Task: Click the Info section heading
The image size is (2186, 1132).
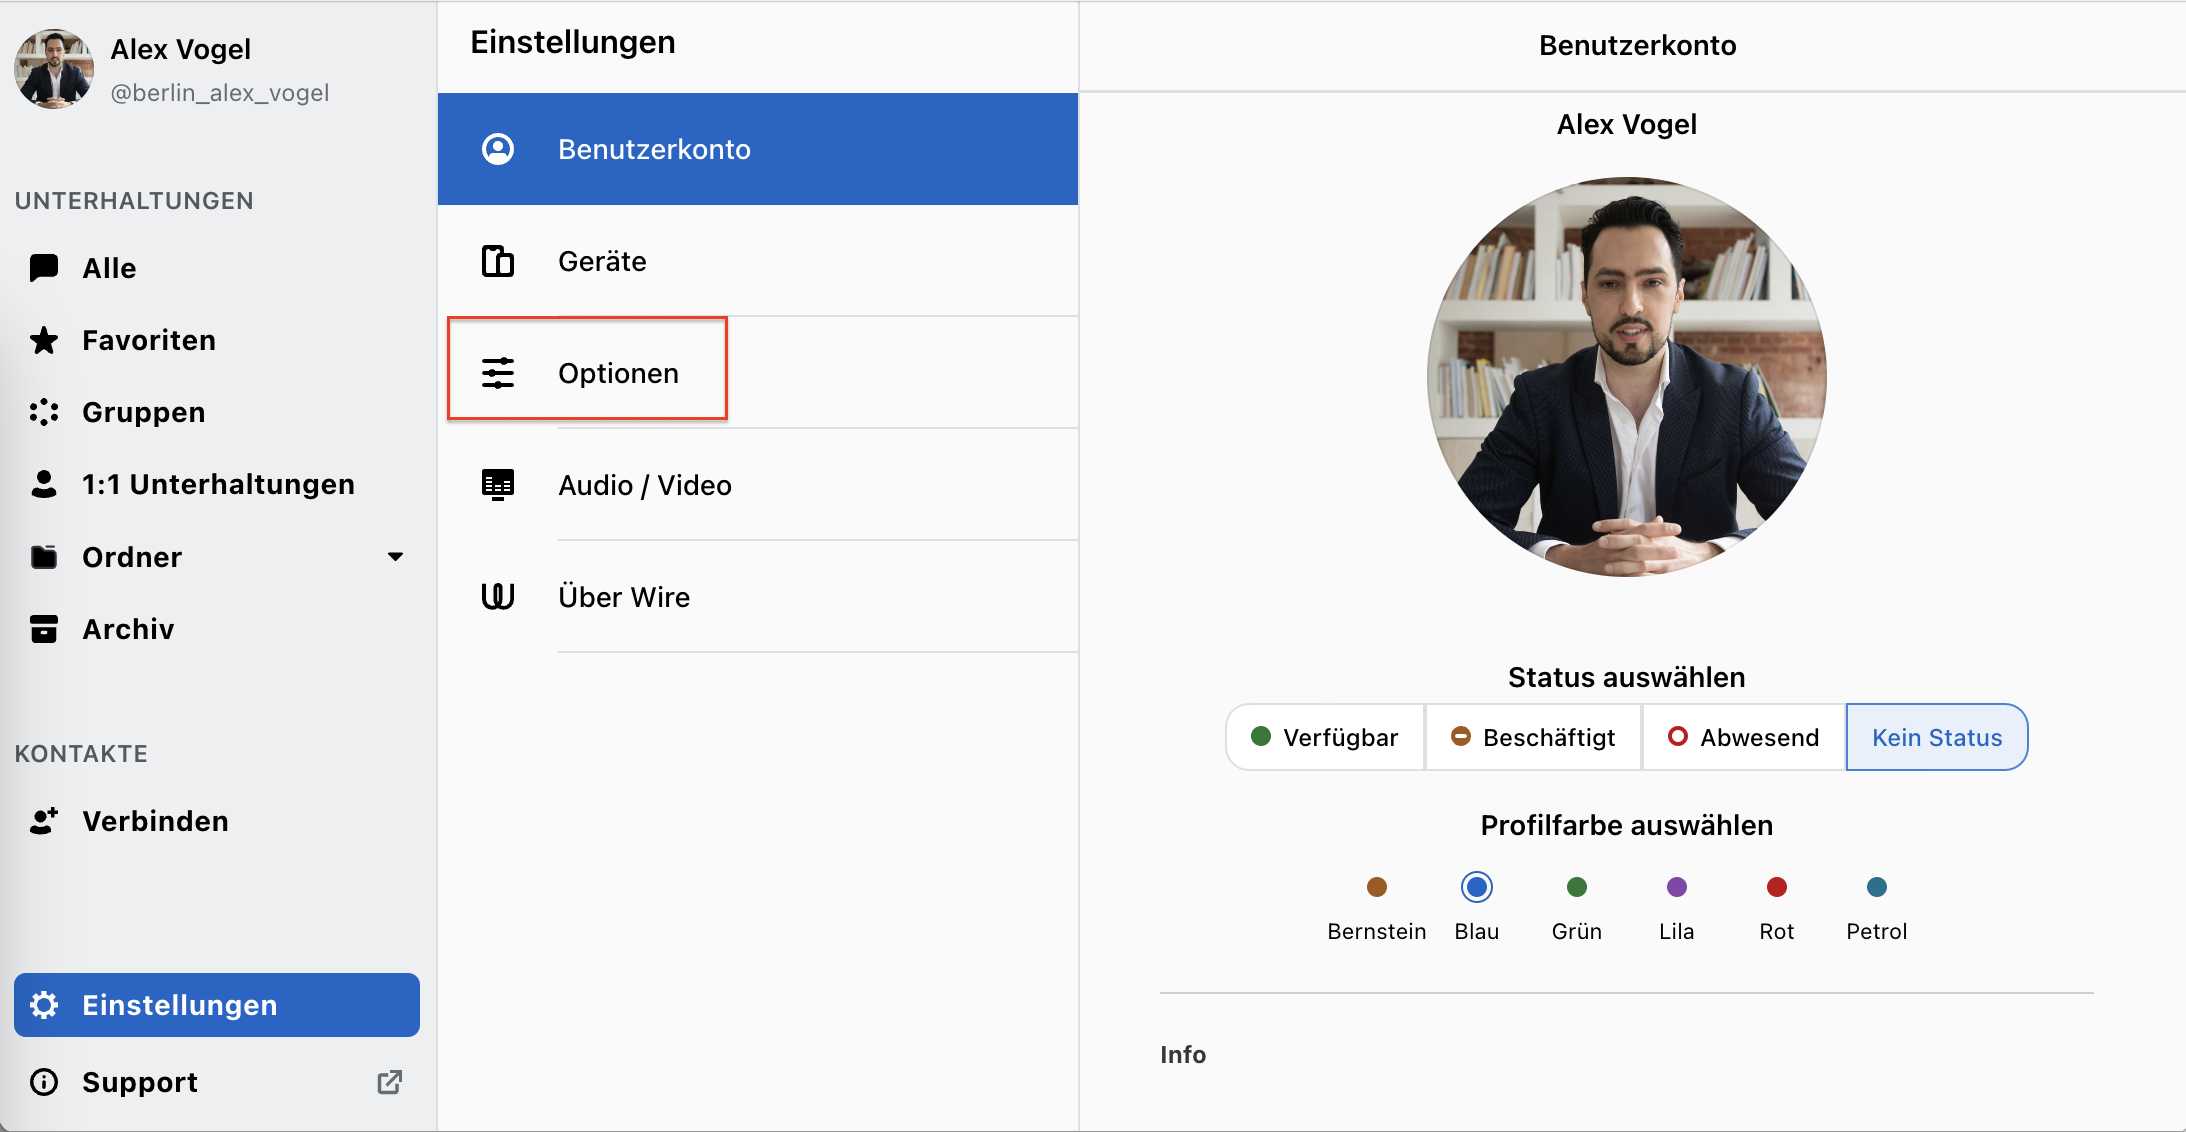Action: click(x=1183, y=1055)
